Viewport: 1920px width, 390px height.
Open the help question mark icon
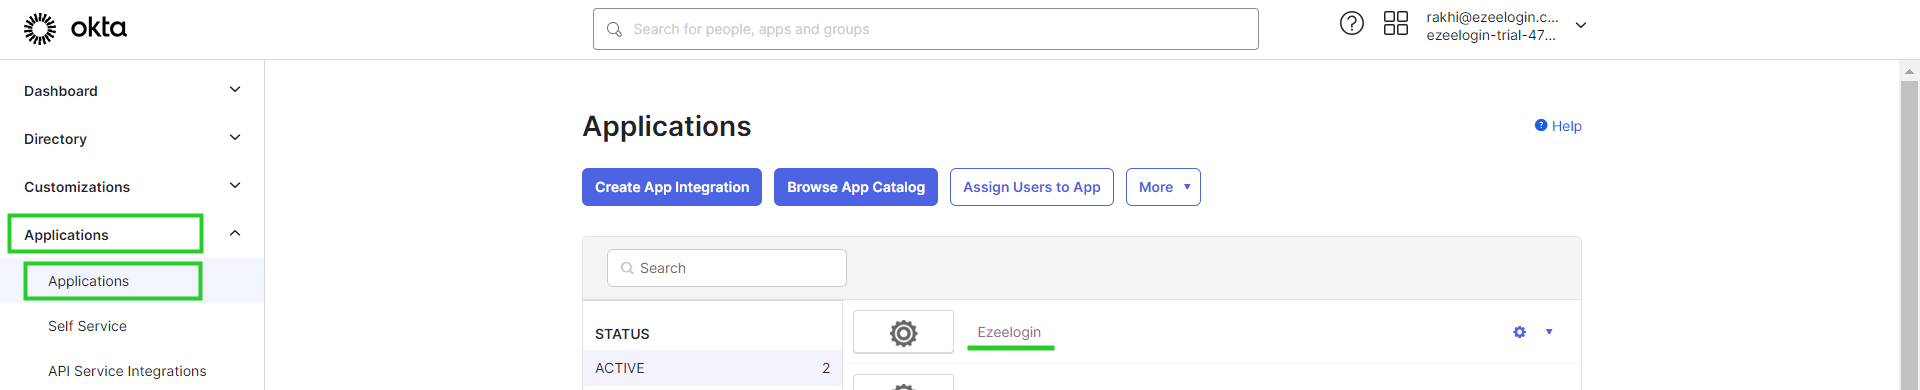(x=1351, y=23)
